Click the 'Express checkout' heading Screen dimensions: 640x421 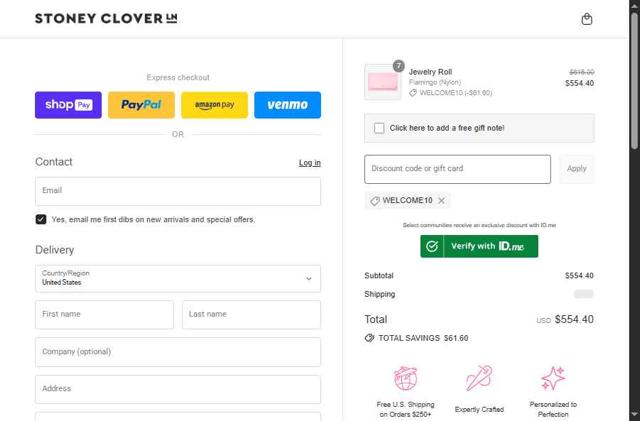coord(178,78)
